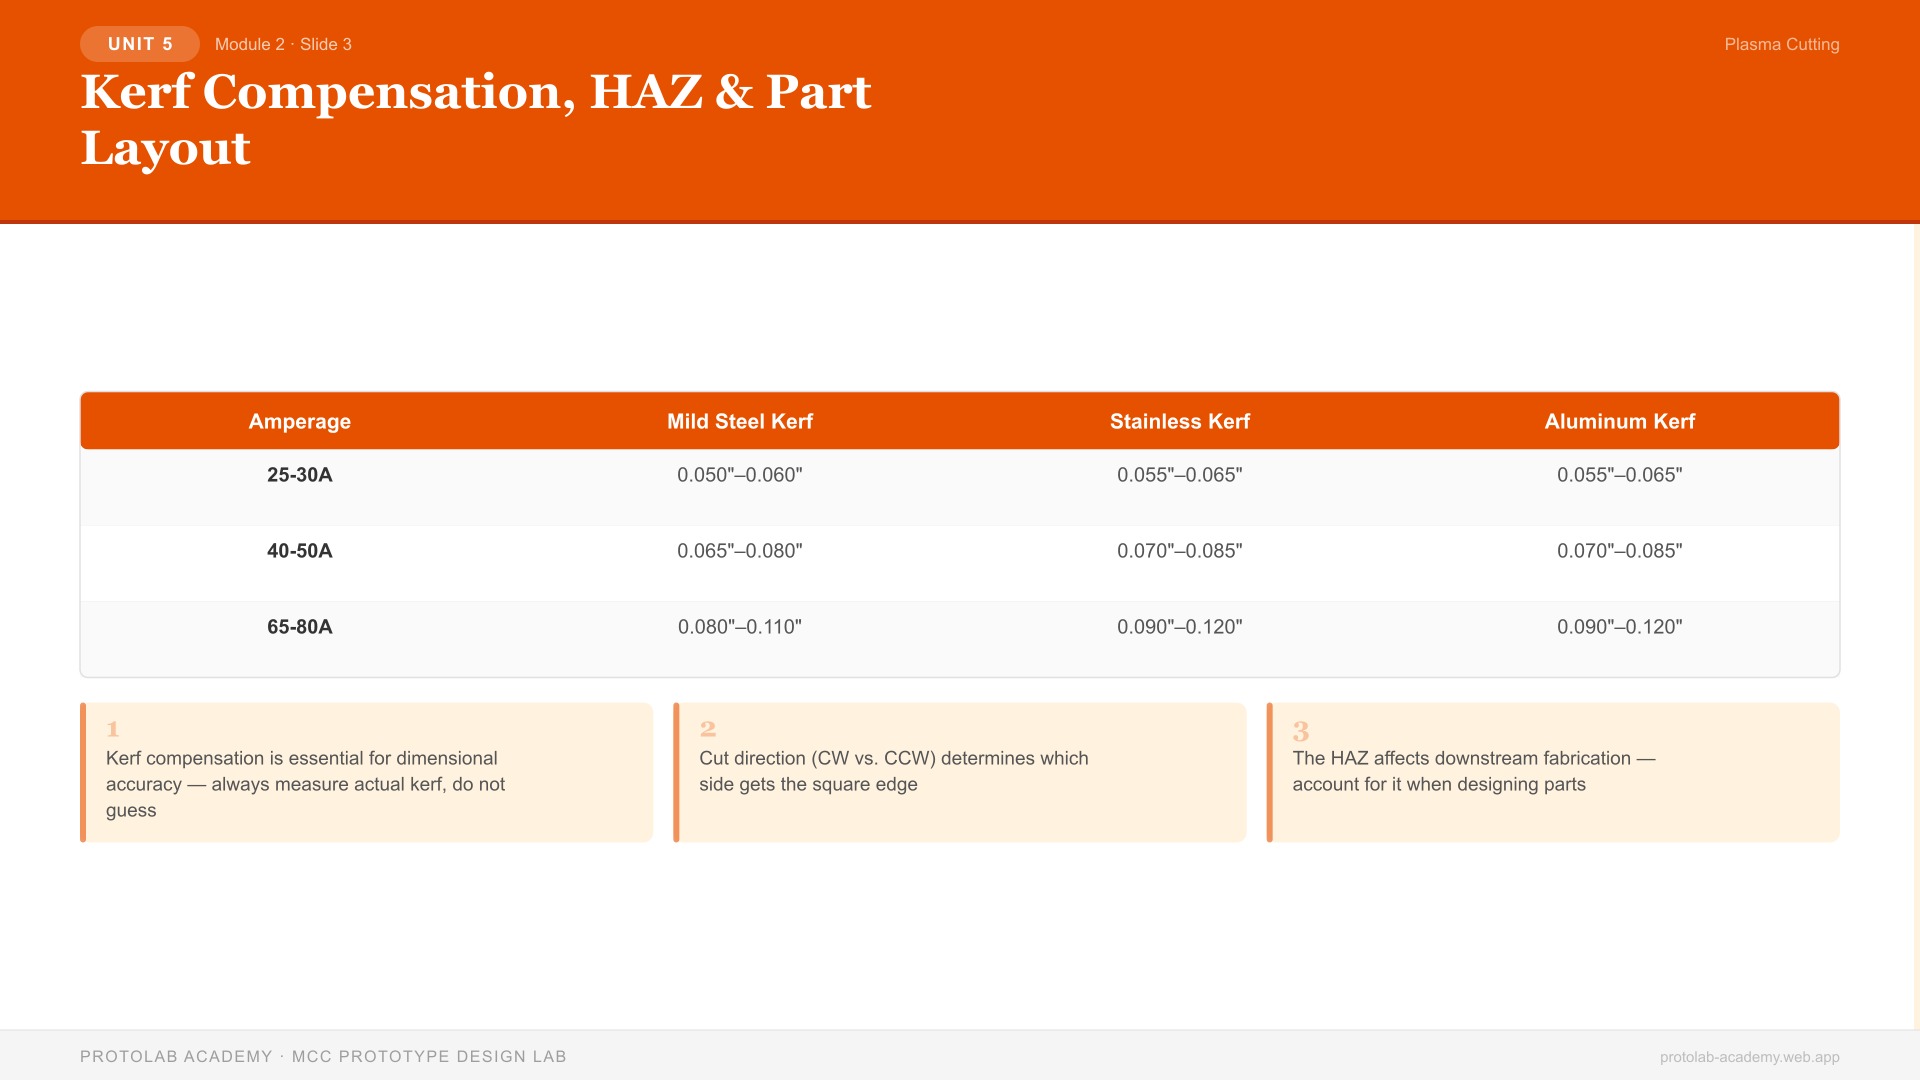Click the numbered "1" marker on first callout
1920x1080 pixels.
tap(113, 730)
